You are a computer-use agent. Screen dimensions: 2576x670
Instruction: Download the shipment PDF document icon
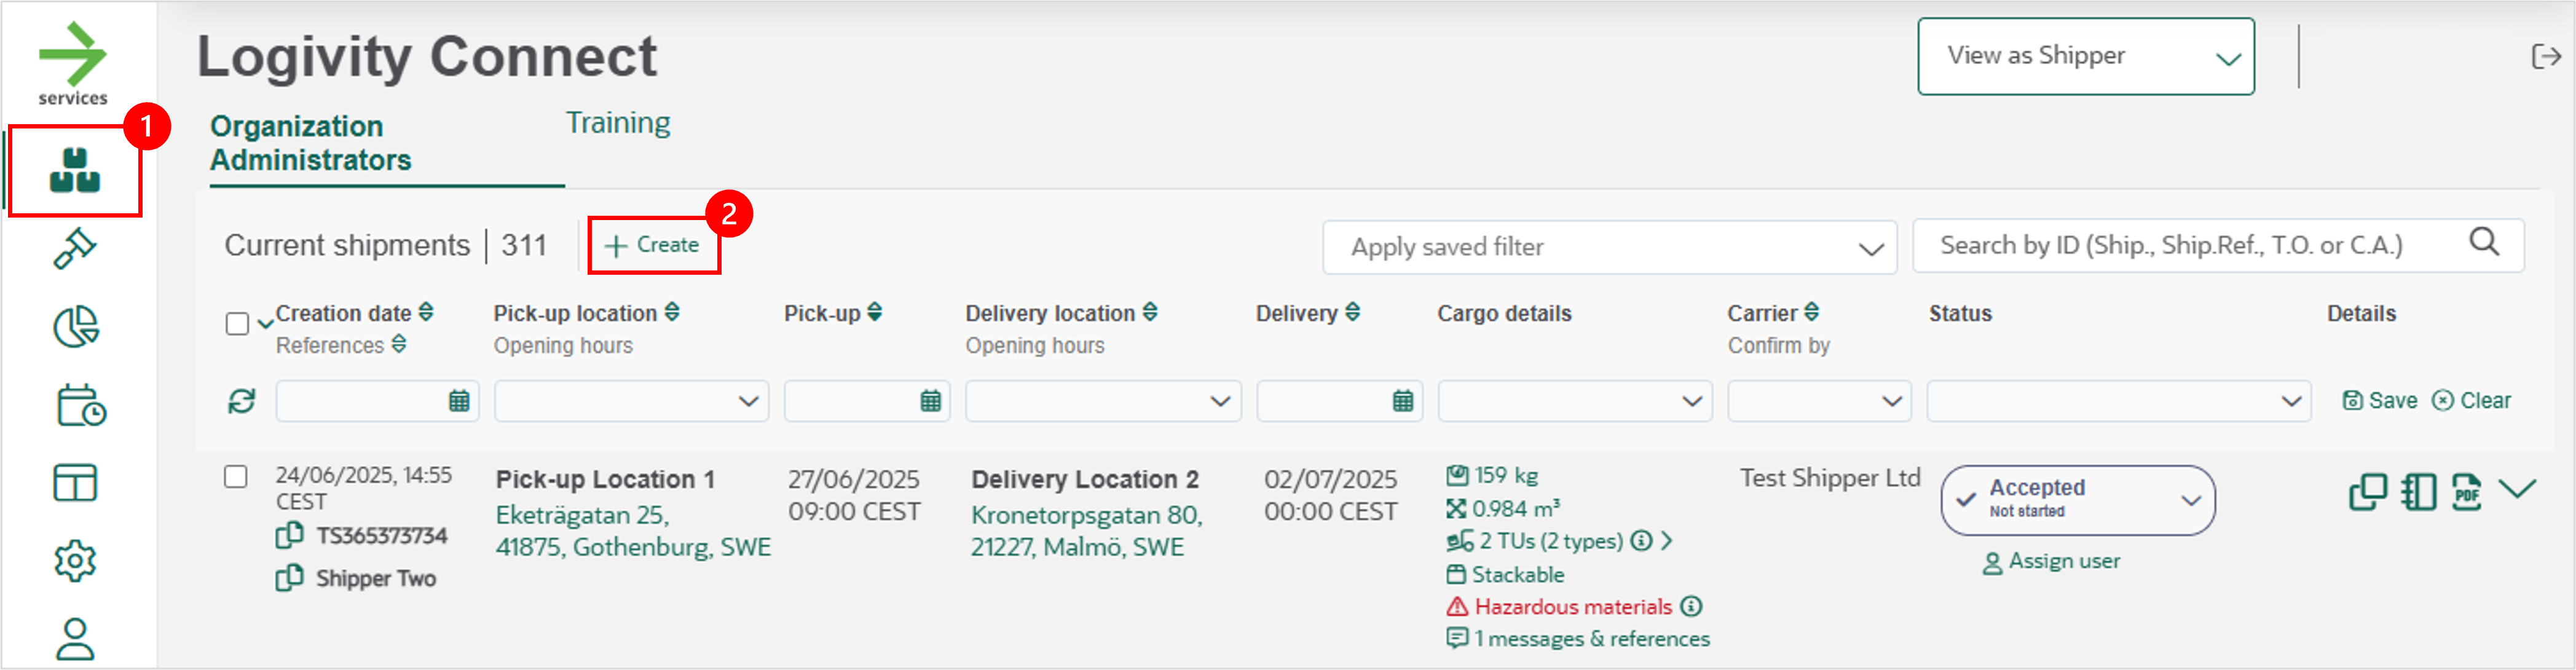[x=2467, y=492]
